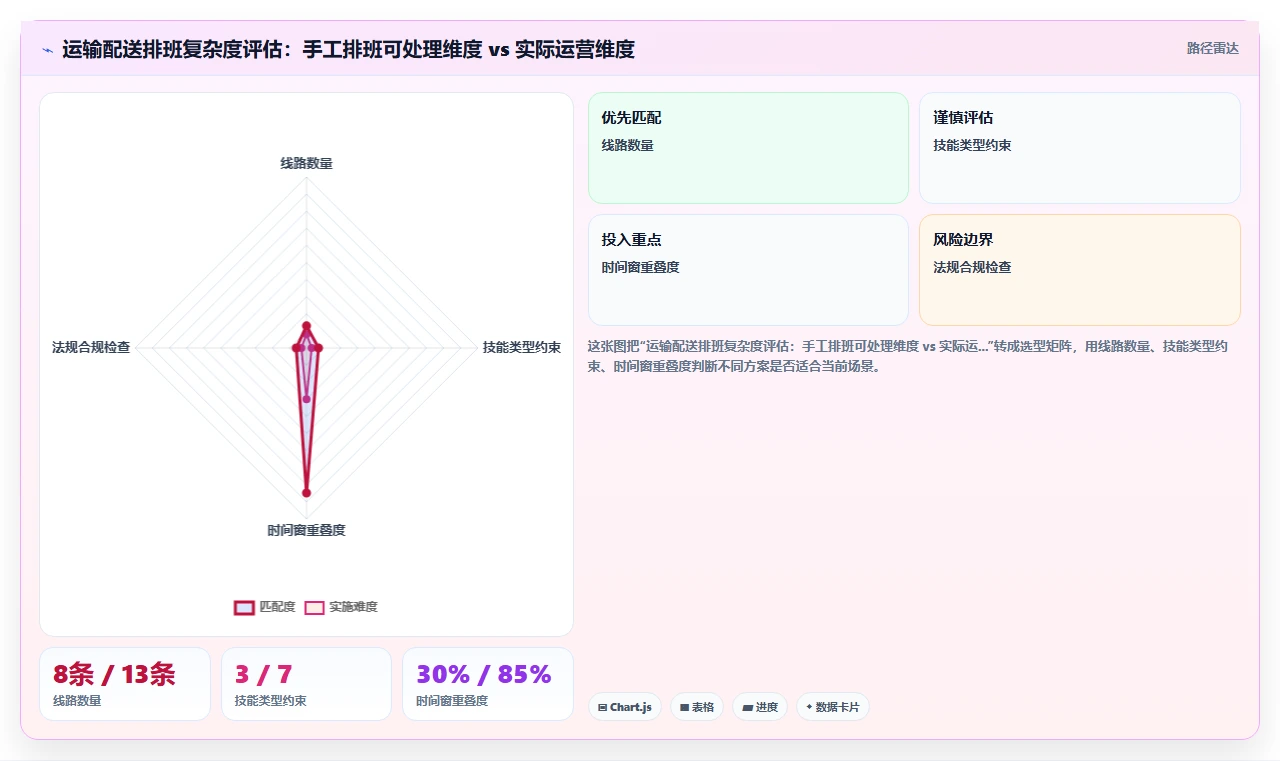Click the radar data point at 时间窗重叠度
Viewport: 1280px width, 761px height.
click(x=306, y=493)
